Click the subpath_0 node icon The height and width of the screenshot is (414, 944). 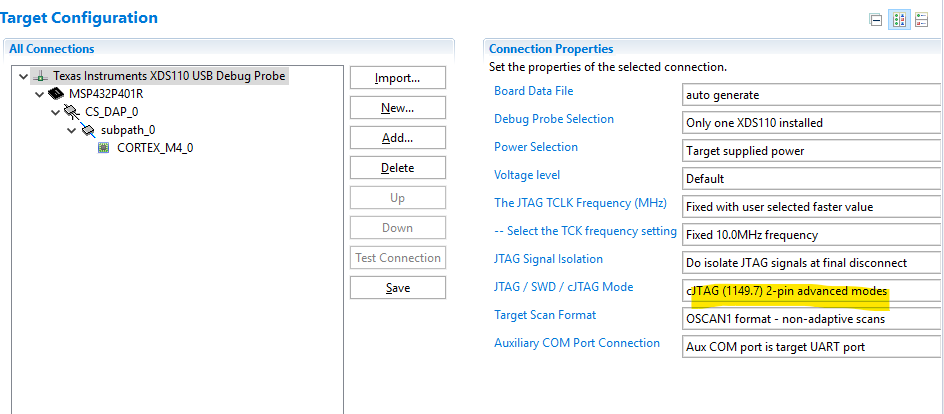point(88,130)
